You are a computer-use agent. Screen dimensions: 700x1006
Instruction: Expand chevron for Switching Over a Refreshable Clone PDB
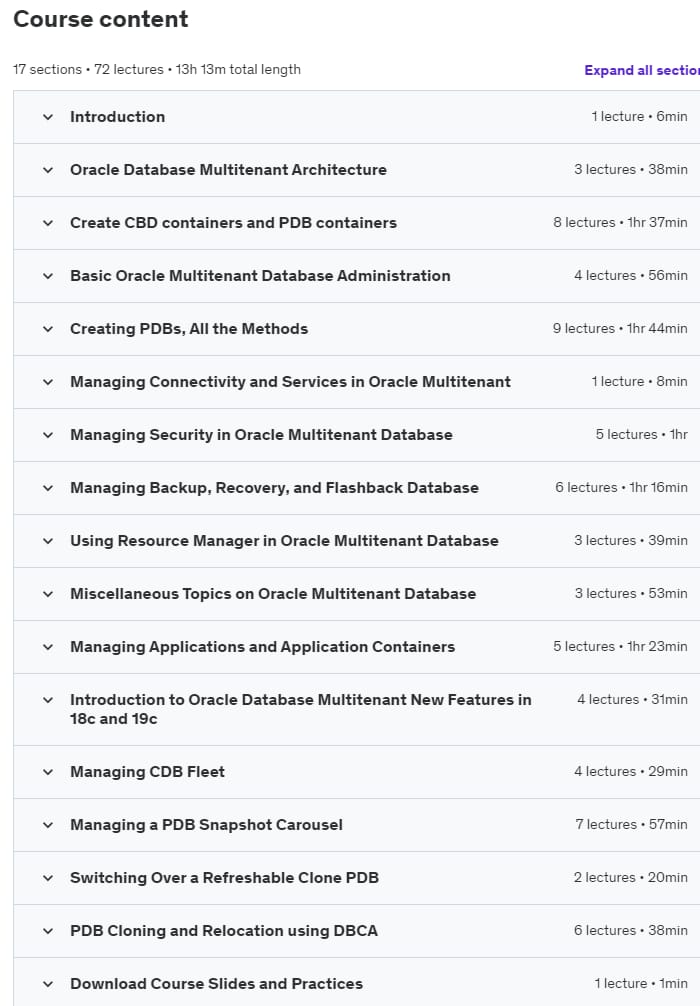[48, 878]
